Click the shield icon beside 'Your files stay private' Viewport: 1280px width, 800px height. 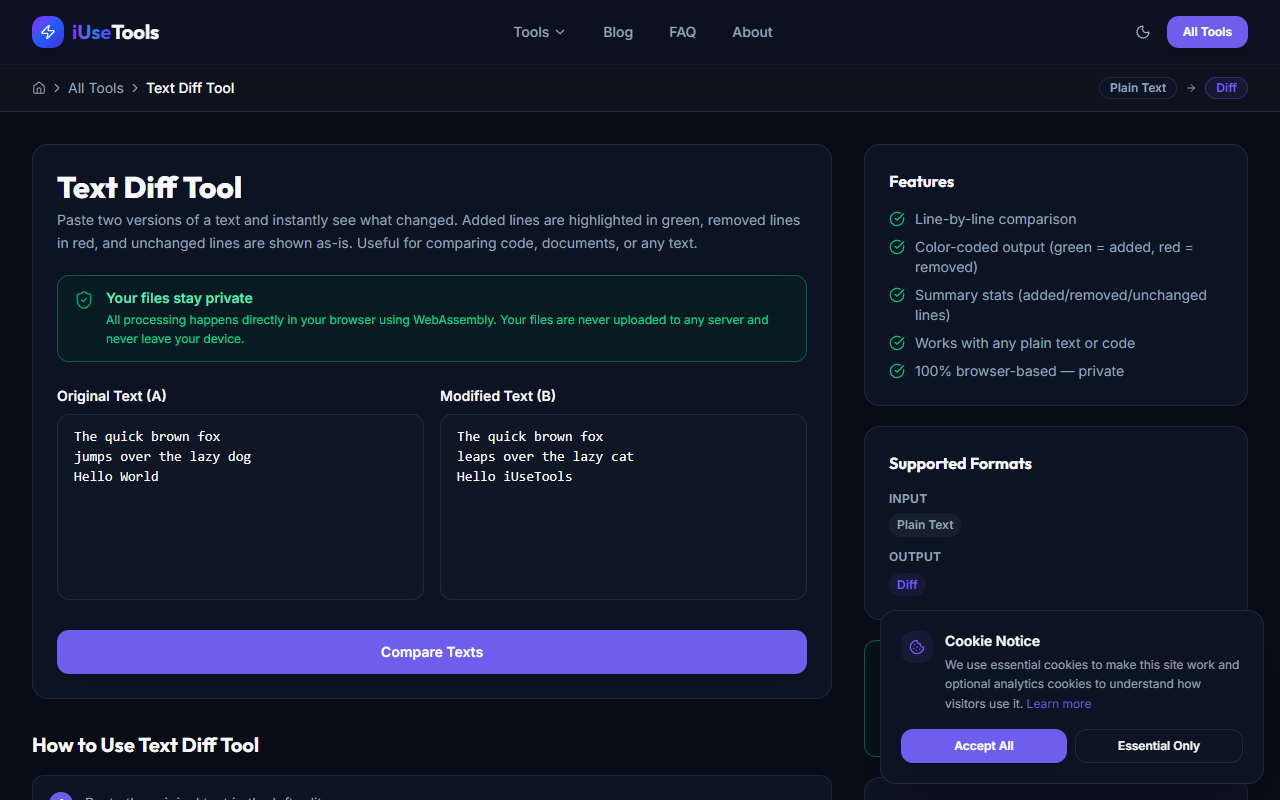pos(84,299)
